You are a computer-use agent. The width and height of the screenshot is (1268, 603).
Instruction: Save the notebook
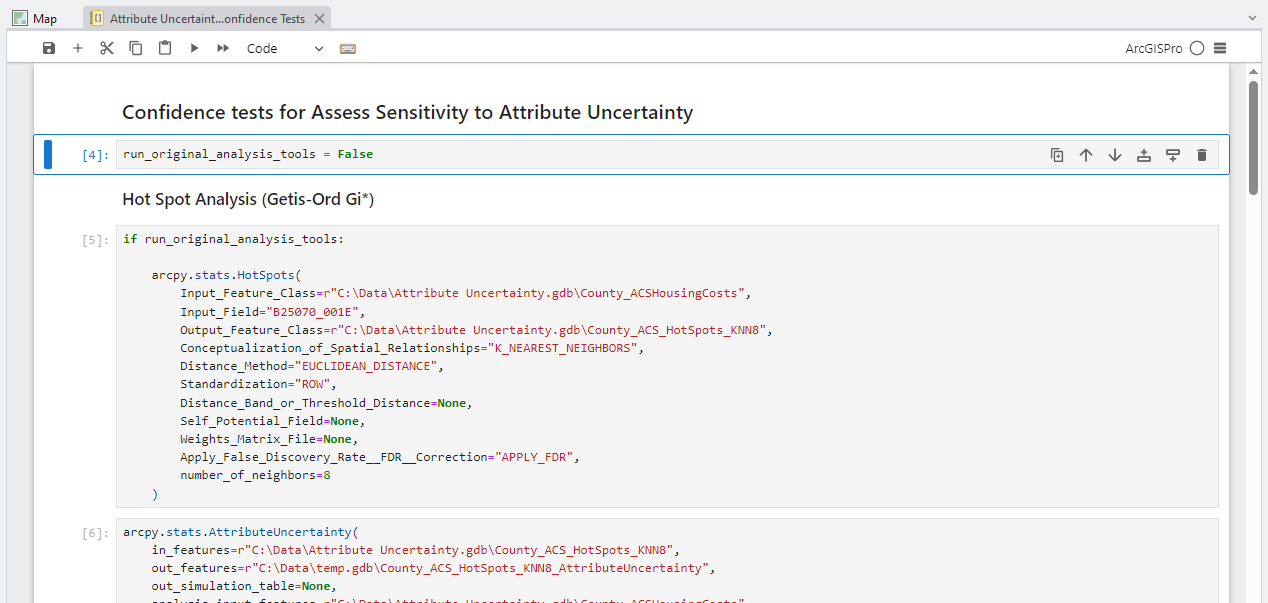(48, 47)
